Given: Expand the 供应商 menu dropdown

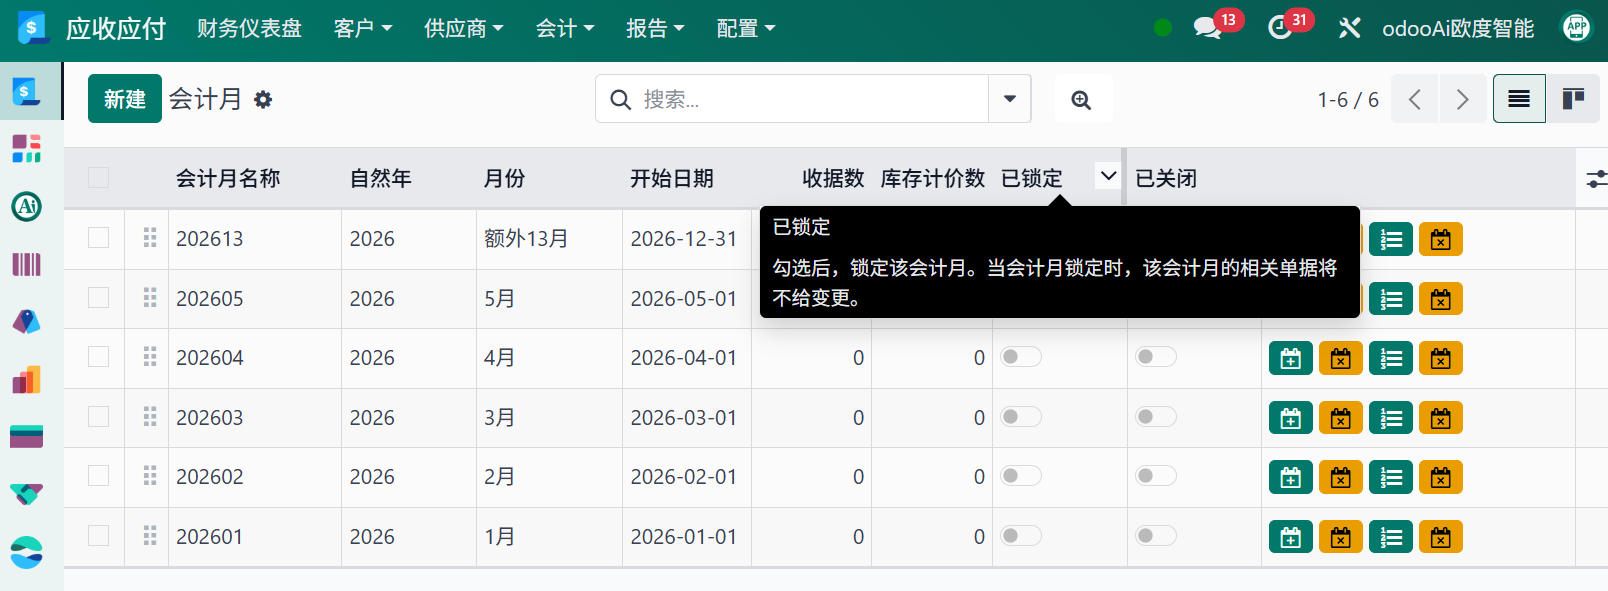Looking at the screenshot, I should 464,28.
